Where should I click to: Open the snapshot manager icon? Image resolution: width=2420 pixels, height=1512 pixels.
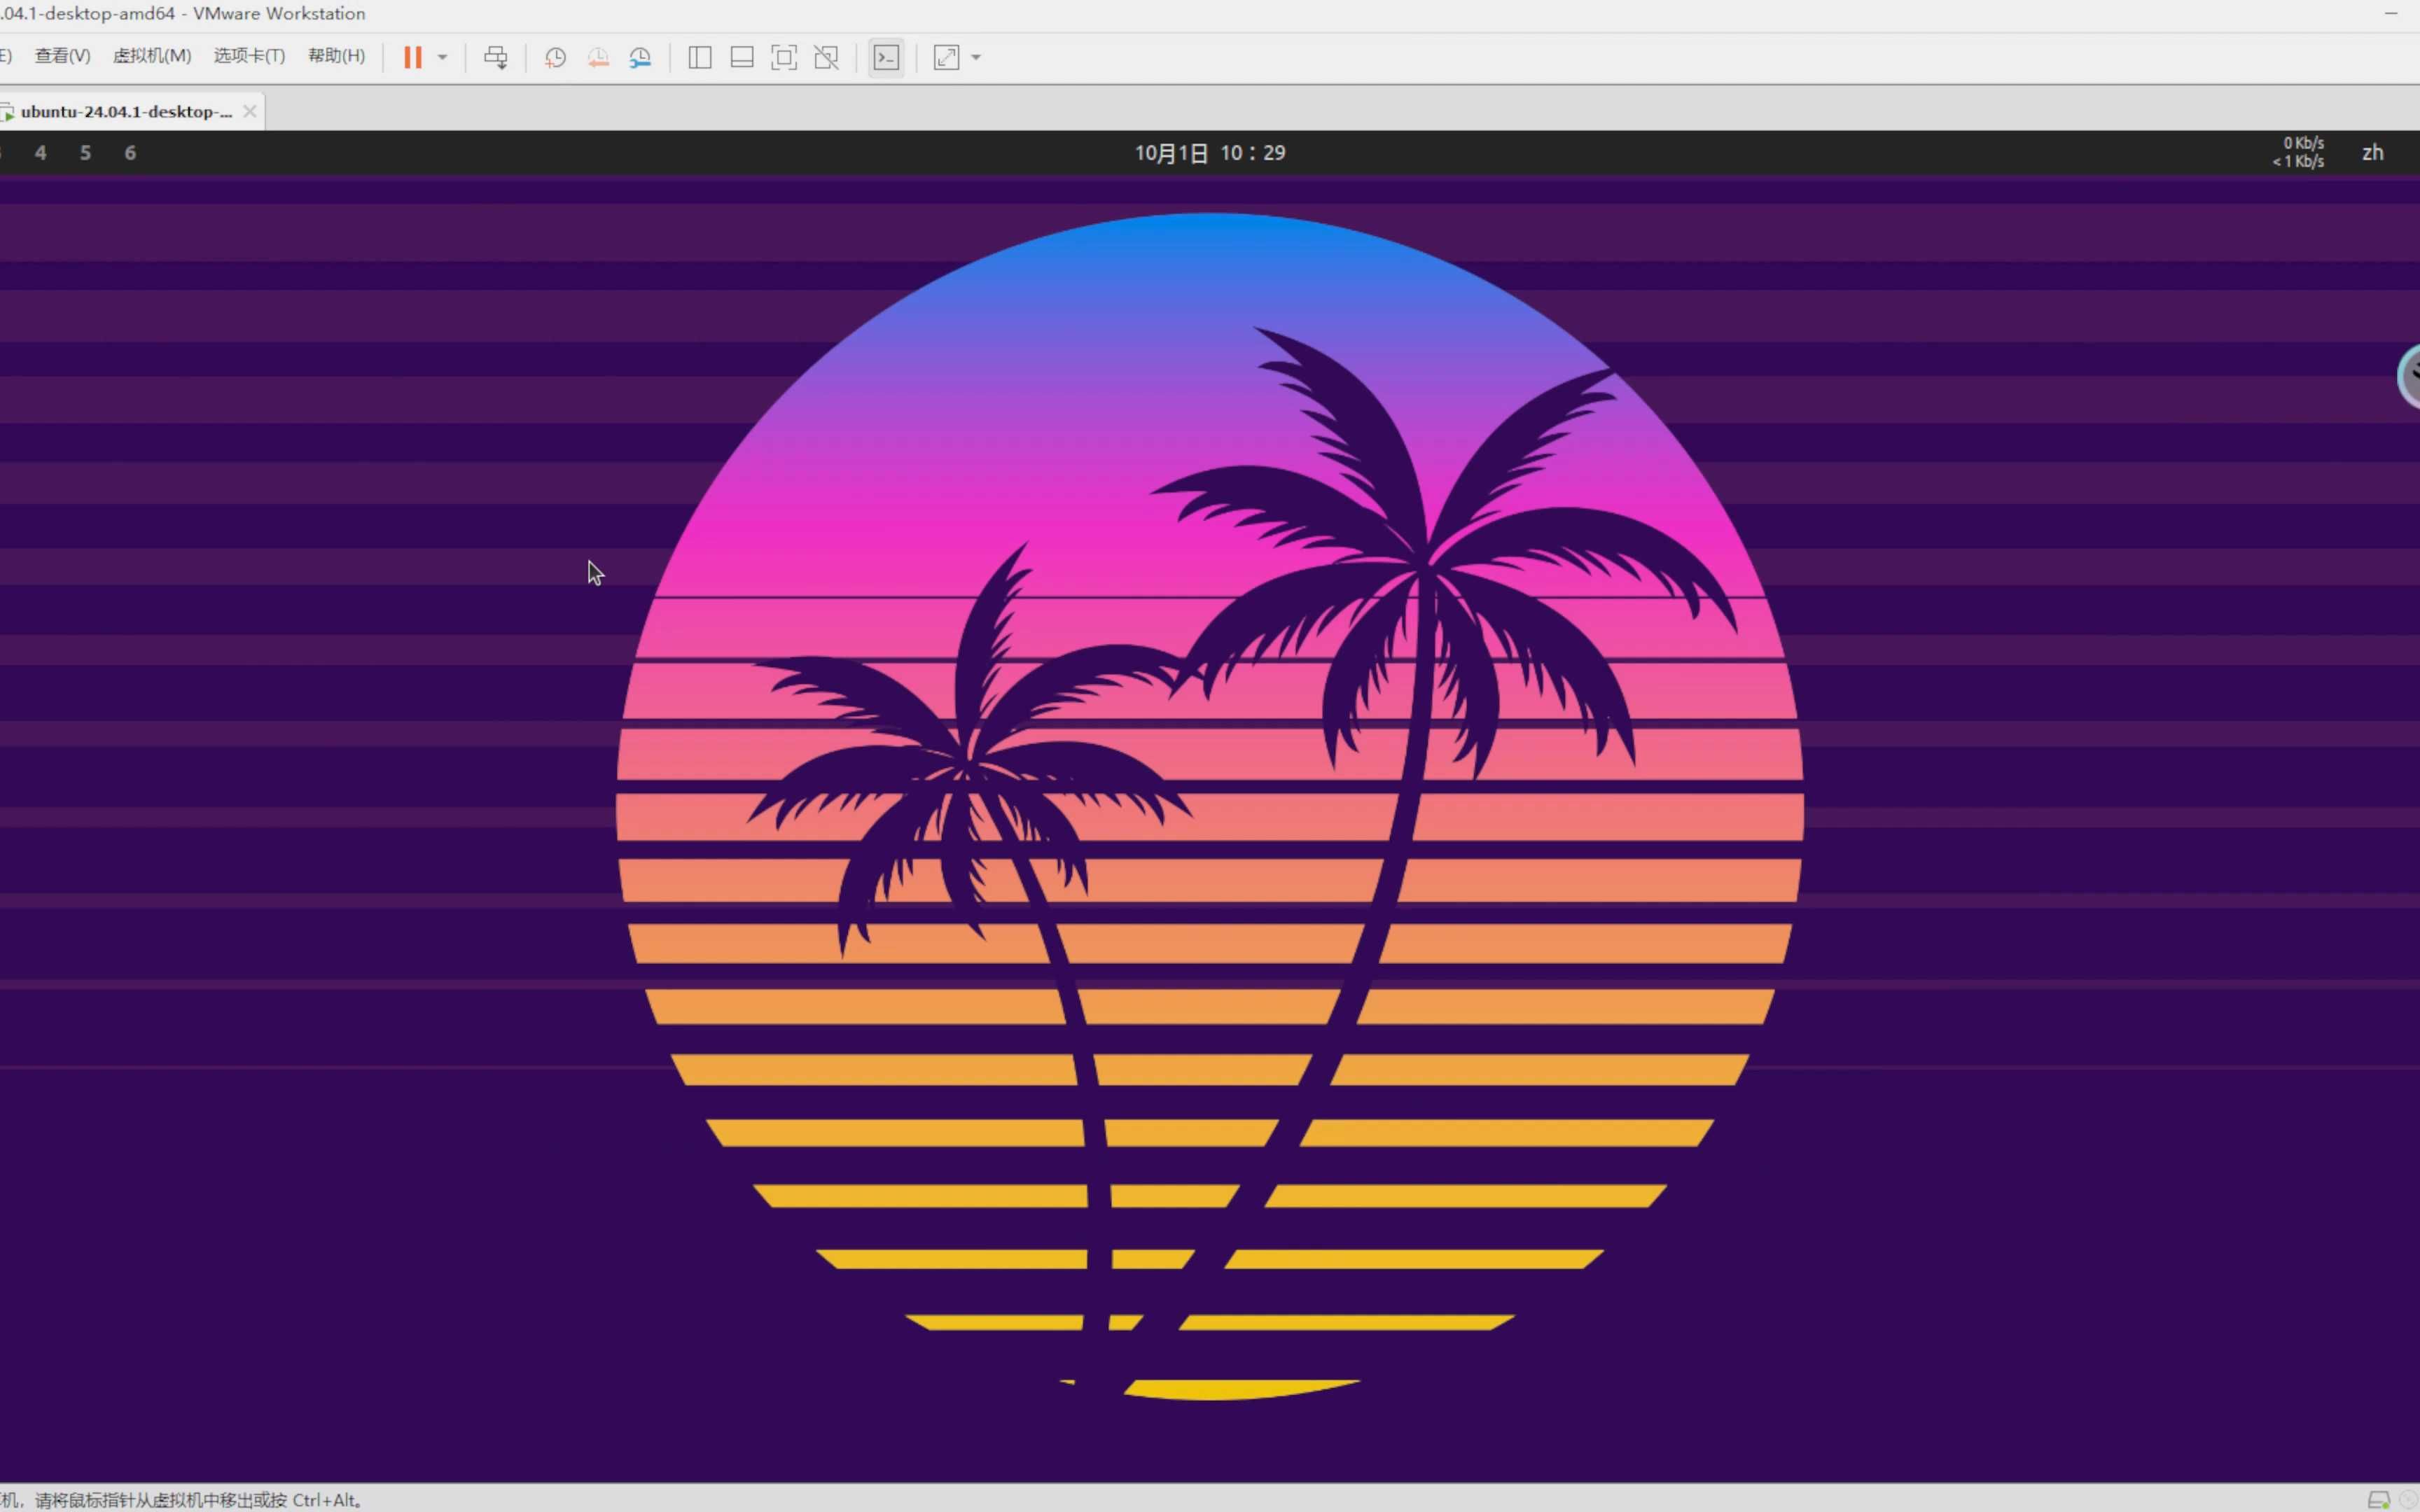[640, 57]
